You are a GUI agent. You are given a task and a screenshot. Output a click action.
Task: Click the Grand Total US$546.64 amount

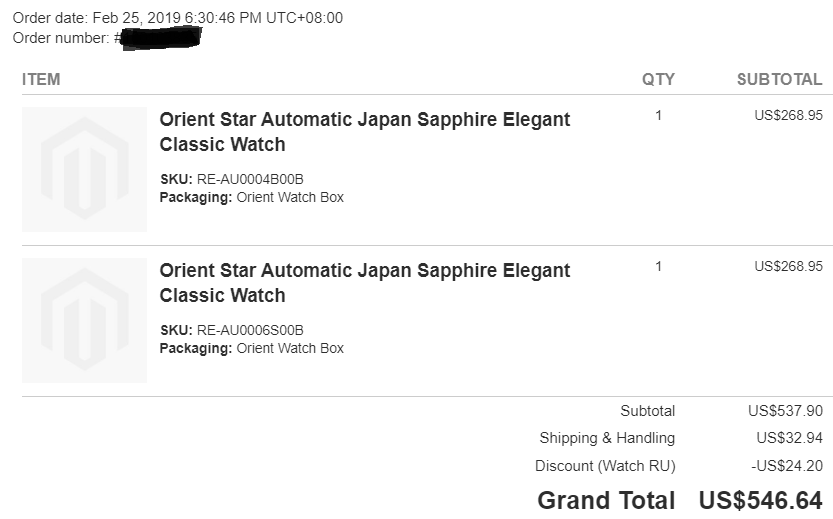760,500
